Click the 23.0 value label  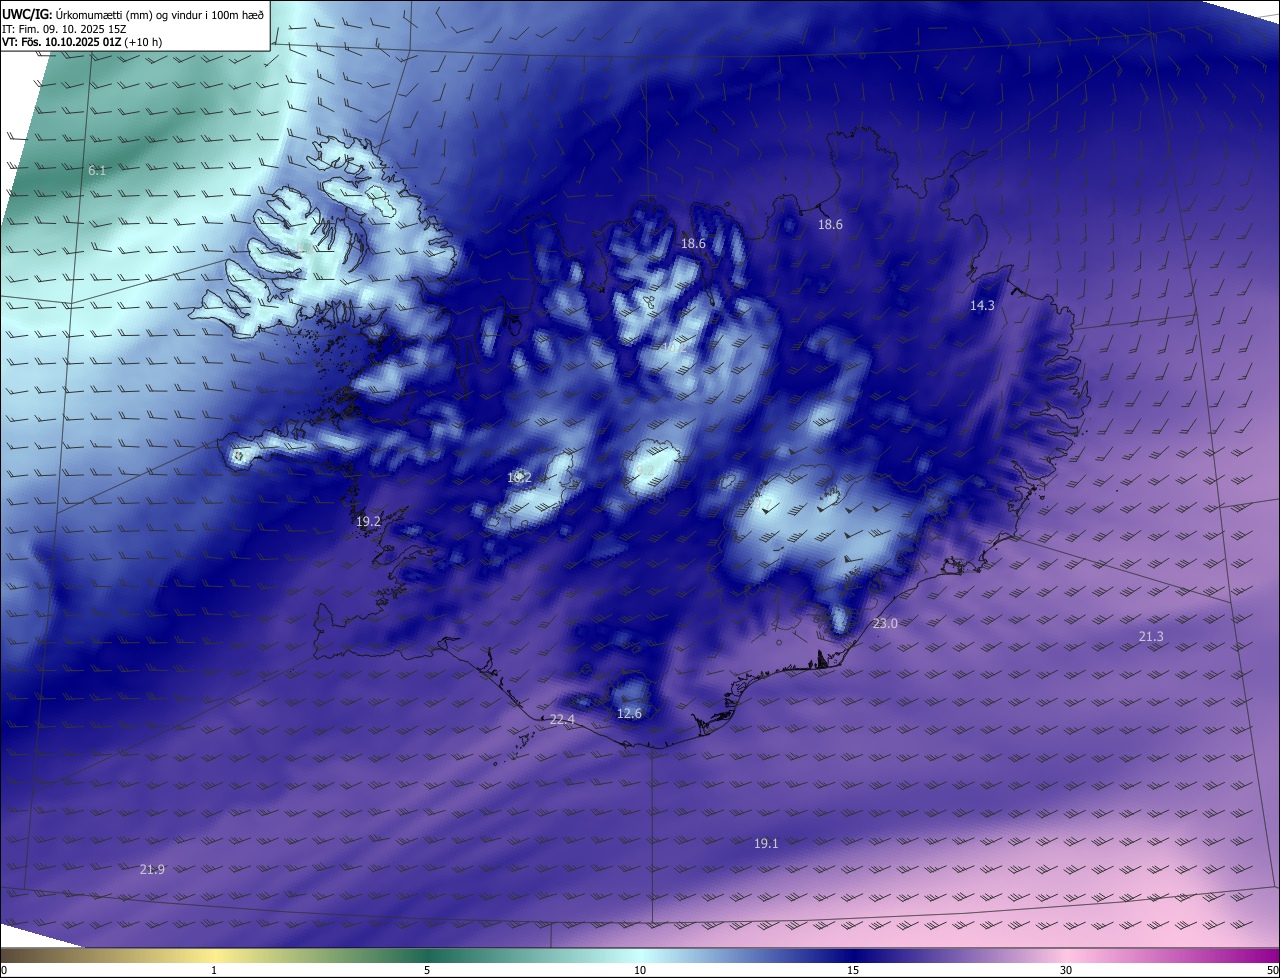coord(885,624)
